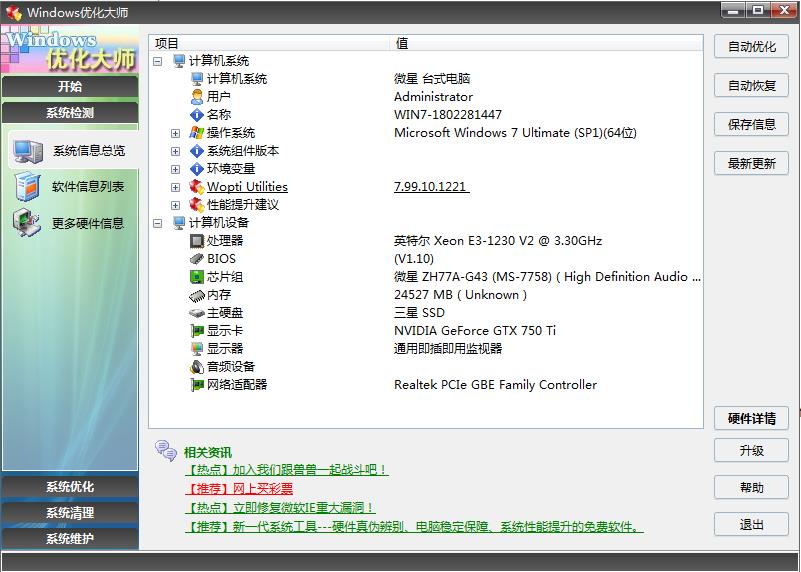
Task: Expand the 系统组件版本 node
Action: [x=176, y=151]
